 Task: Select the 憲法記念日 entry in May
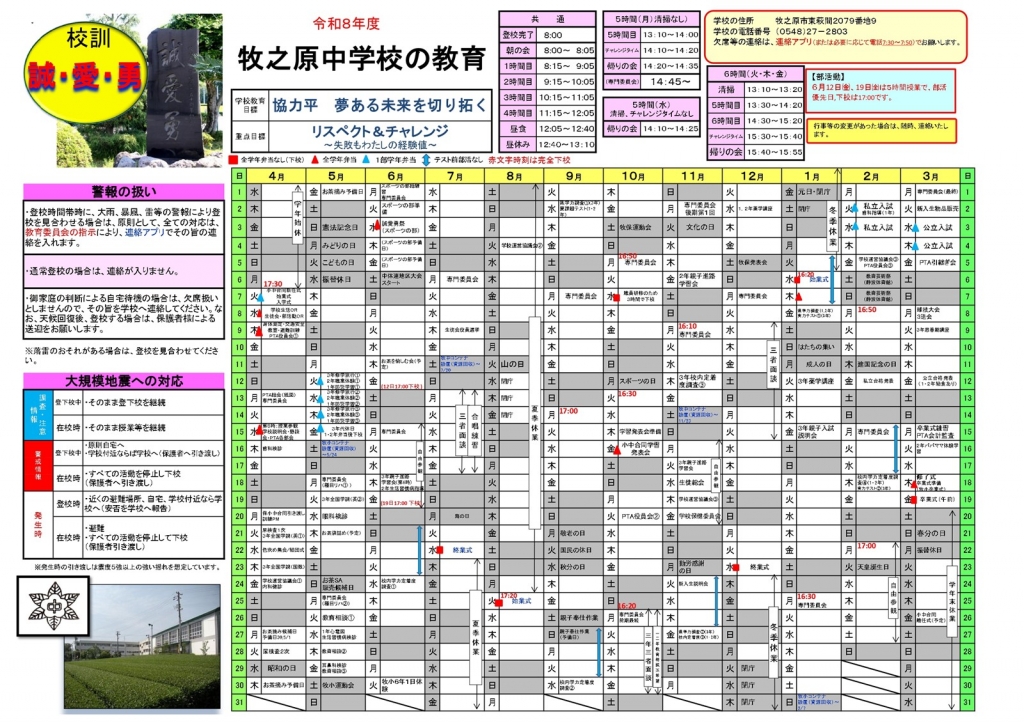point(339,228)
